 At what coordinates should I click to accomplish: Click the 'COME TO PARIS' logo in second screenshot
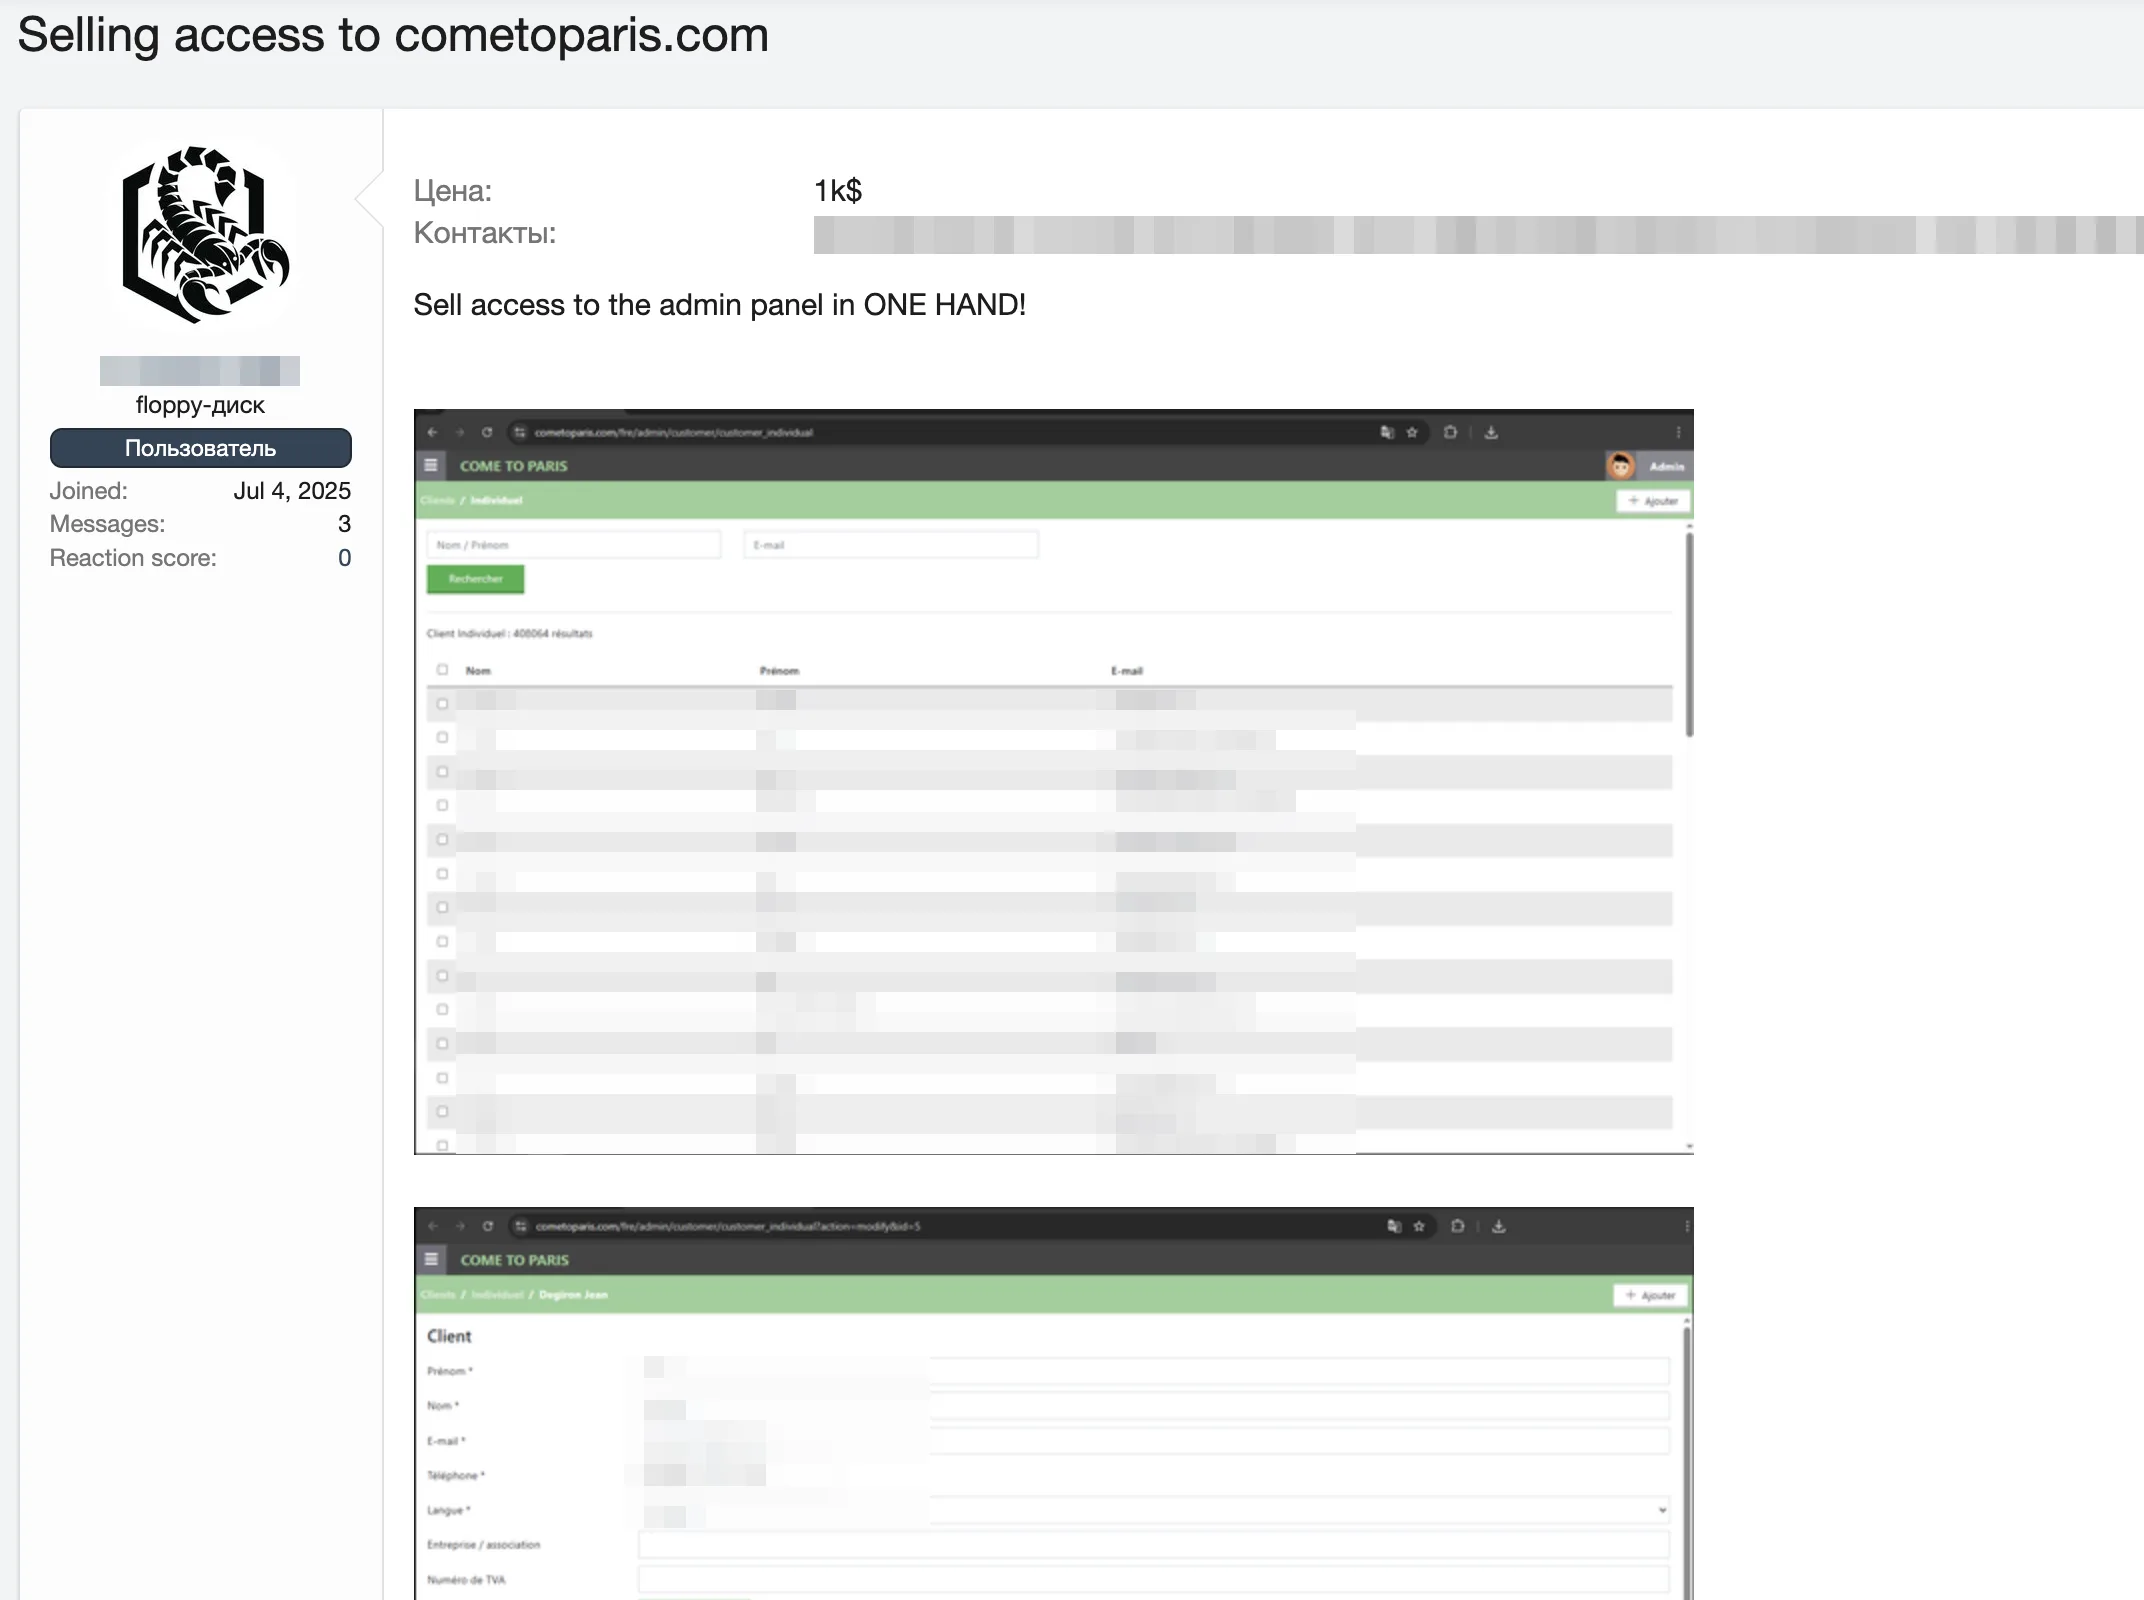click(514, 1260)
